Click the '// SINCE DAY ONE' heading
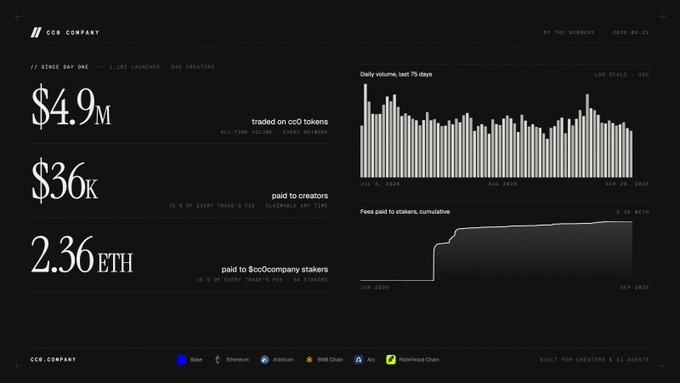This screenshot has height=383, width=680. [x=59, y=67]
